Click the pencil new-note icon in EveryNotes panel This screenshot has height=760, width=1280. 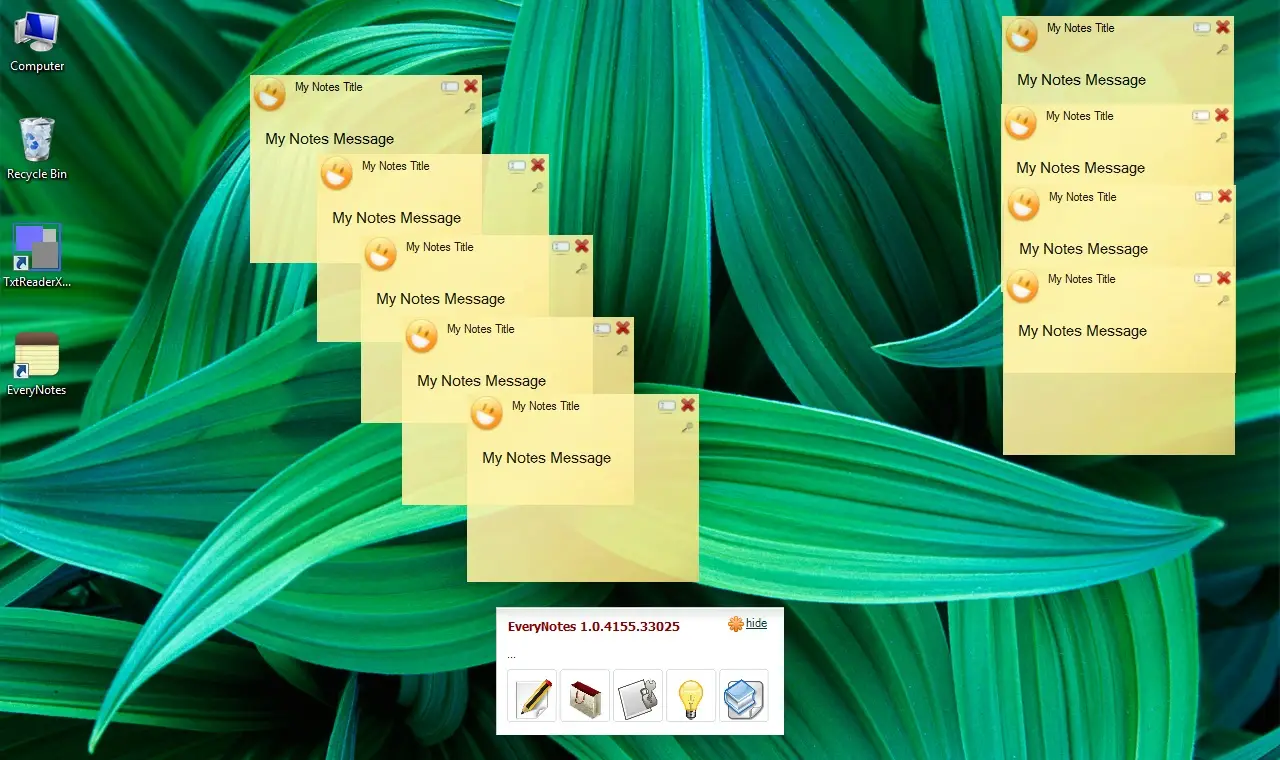point(534,696)
